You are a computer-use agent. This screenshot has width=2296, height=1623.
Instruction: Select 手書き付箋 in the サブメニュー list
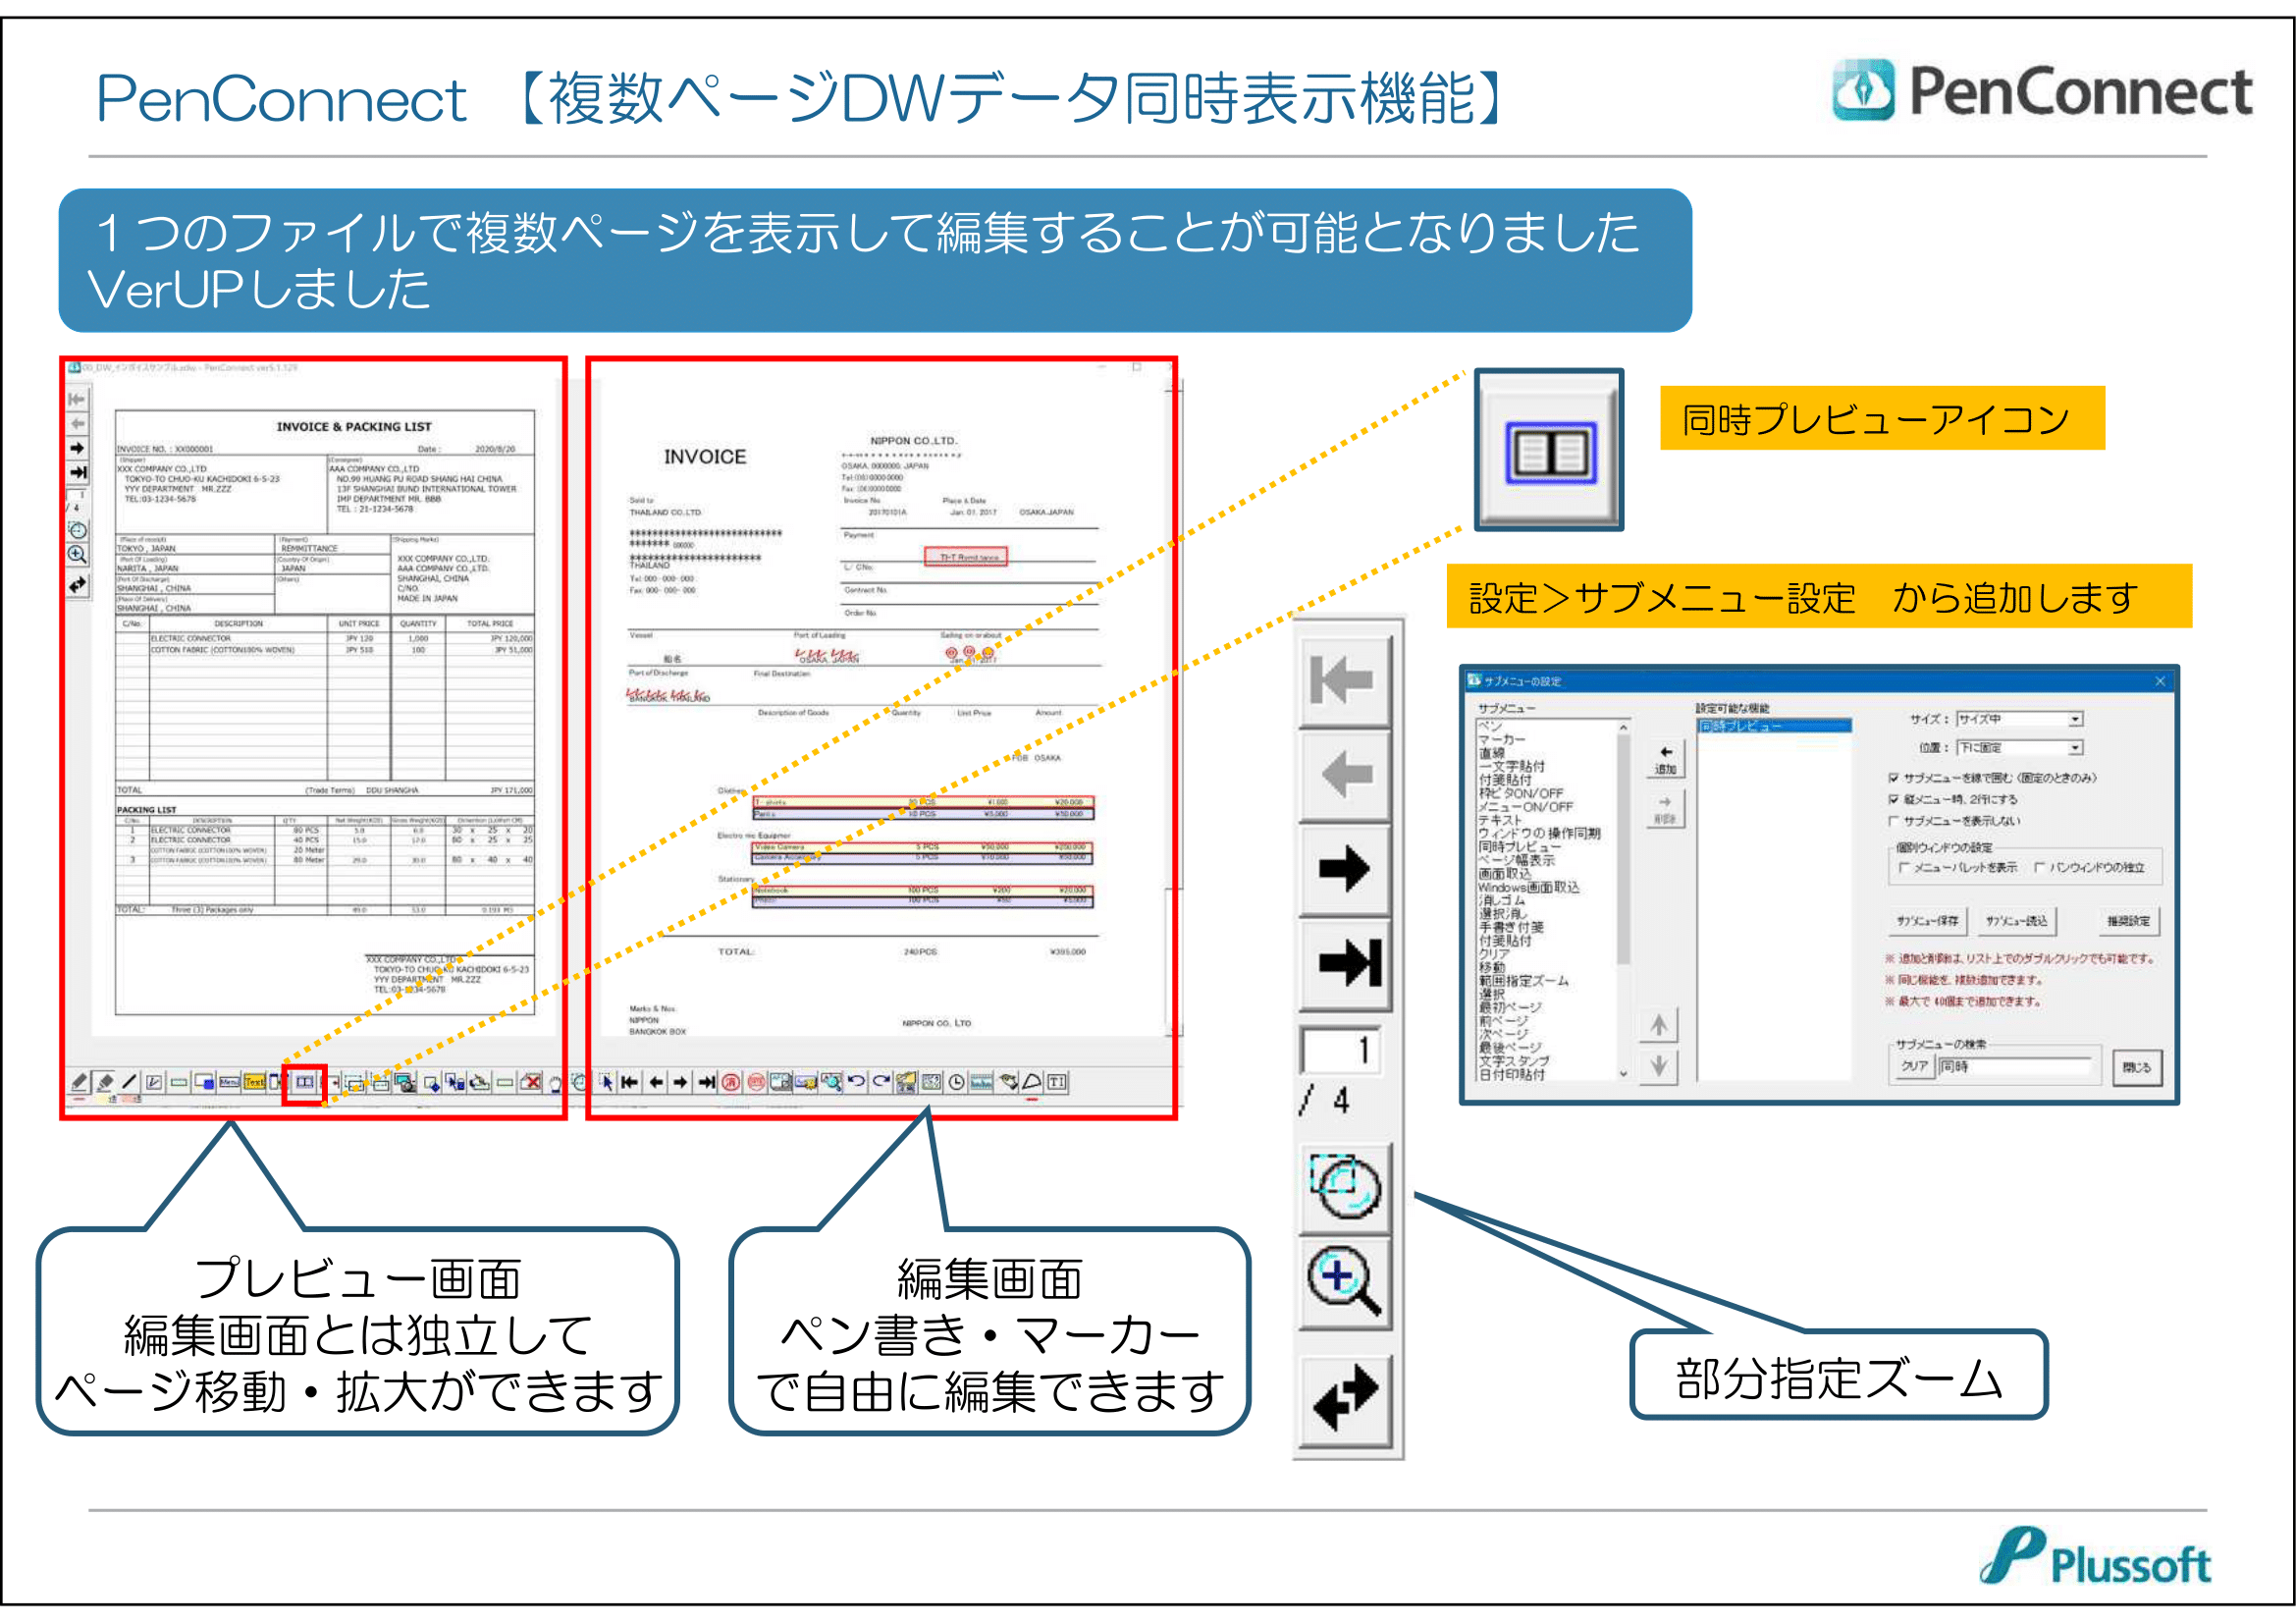(1512, 928)
